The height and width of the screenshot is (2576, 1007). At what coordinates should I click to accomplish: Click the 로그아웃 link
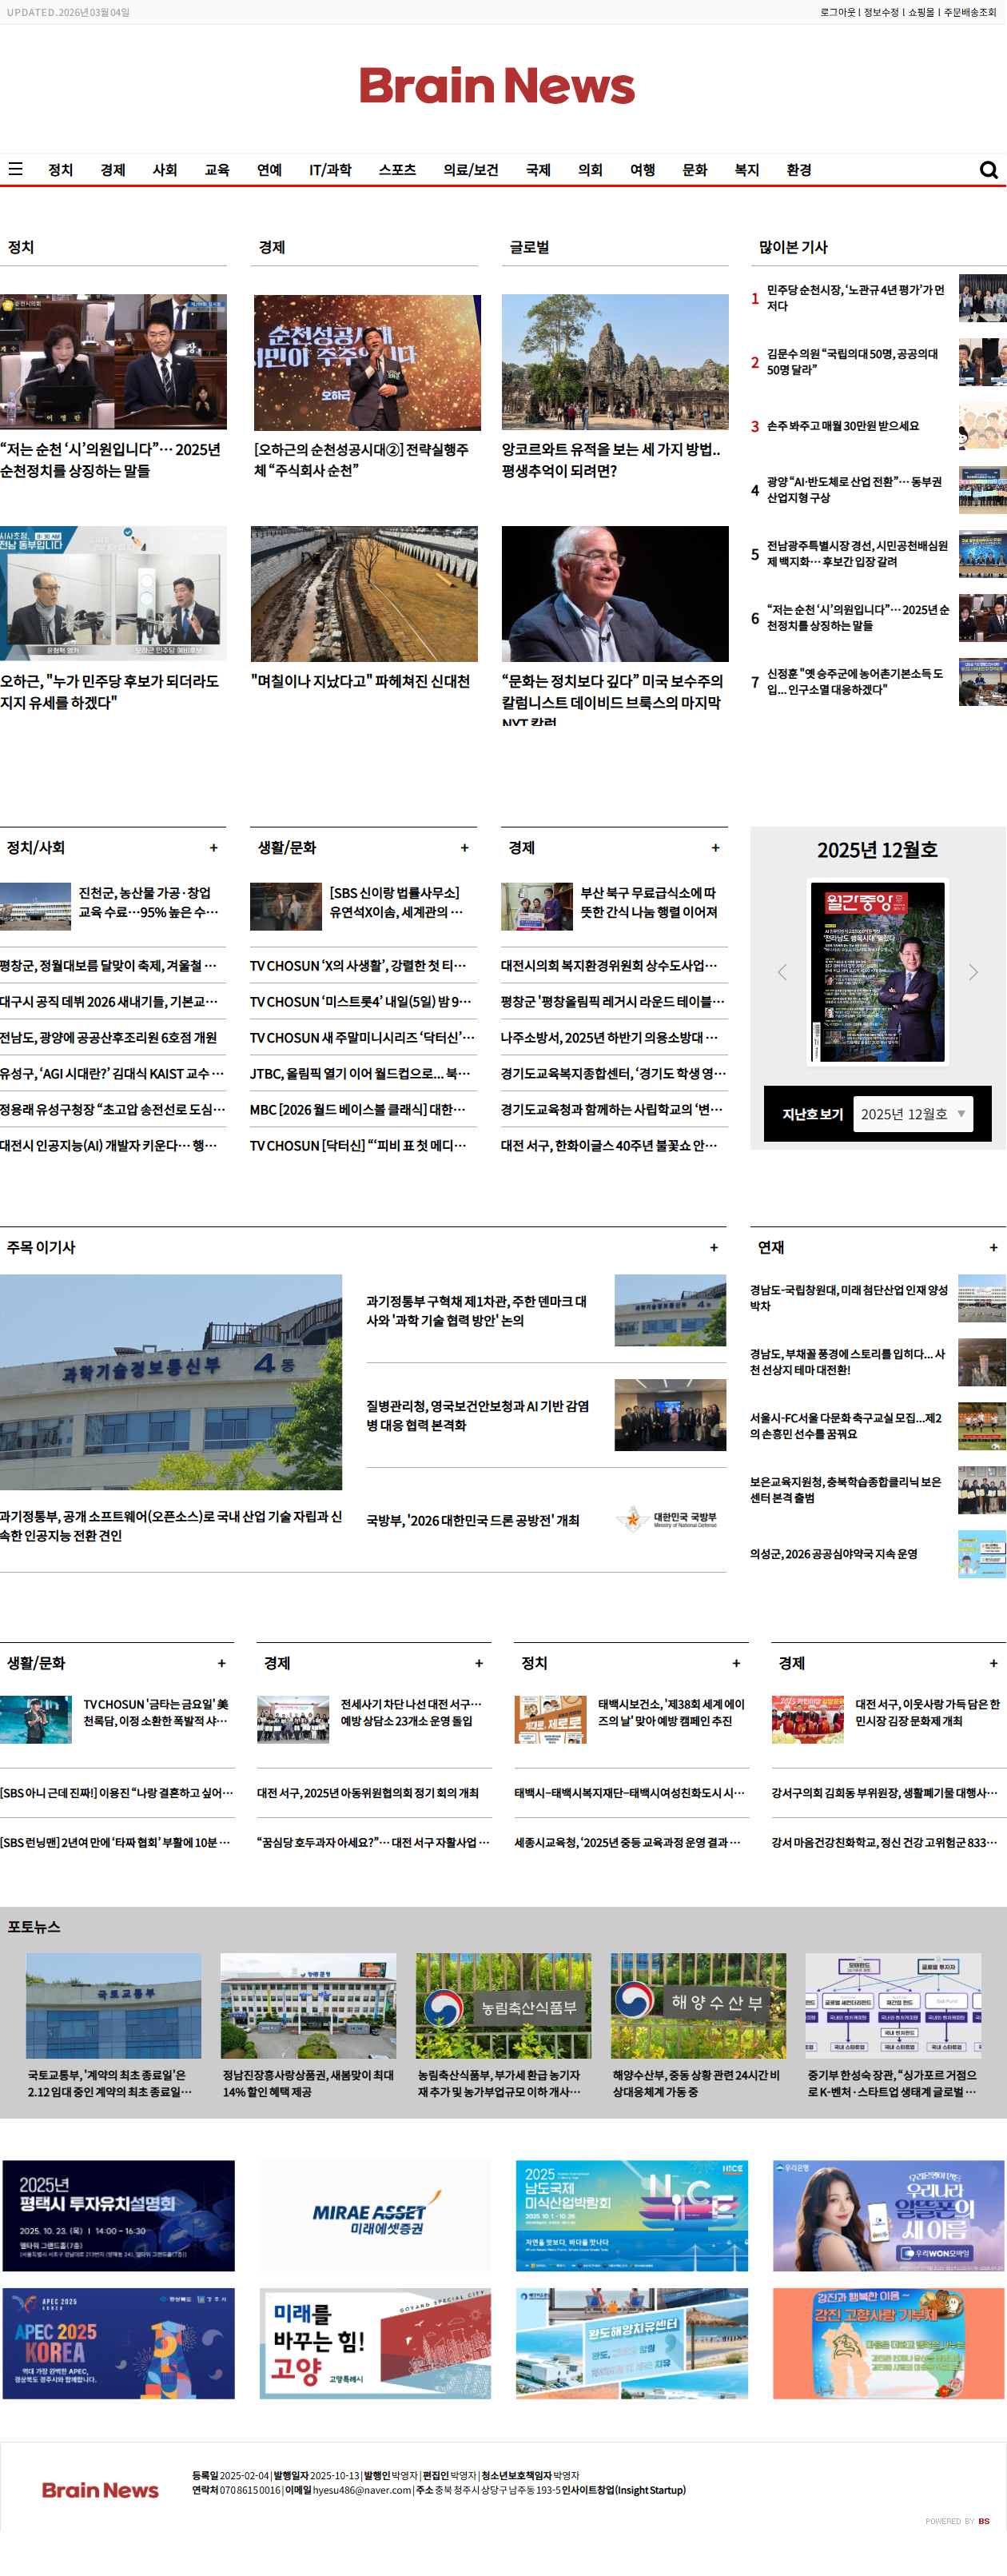[x=837, y=12]
